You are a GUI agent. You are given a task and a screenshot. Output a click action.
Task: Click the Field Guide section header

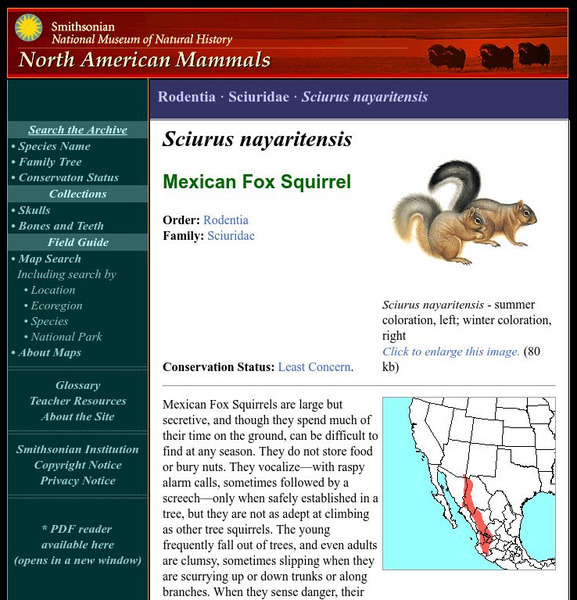(x=78, y=242)
